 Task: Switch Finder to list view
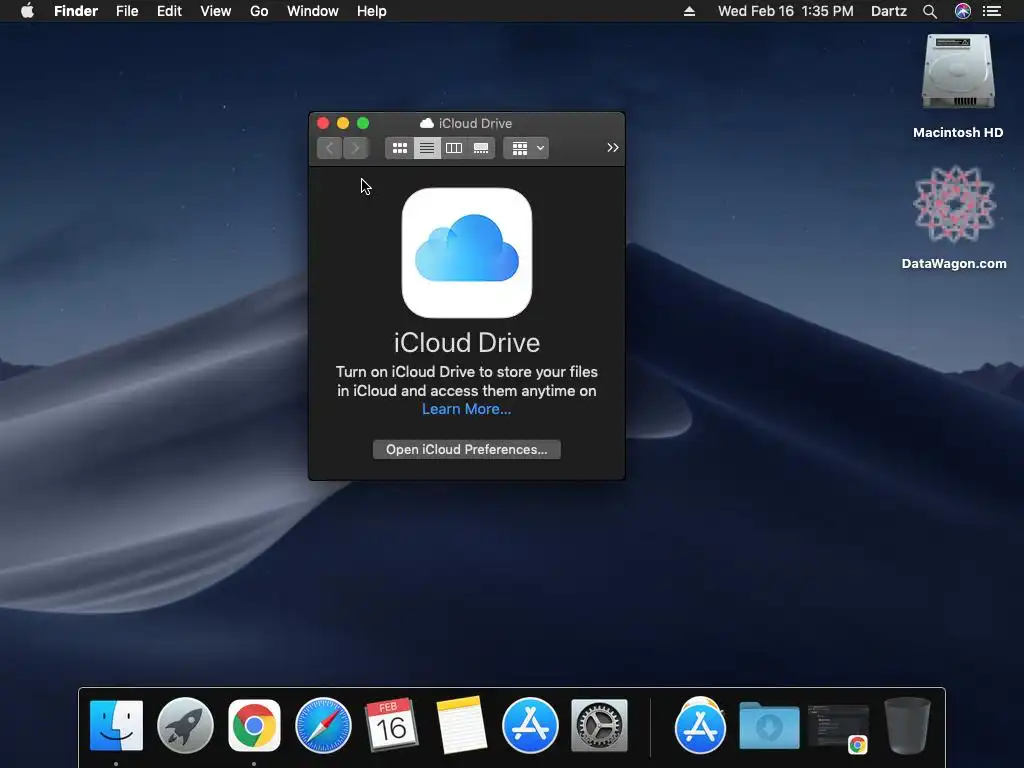426,148
